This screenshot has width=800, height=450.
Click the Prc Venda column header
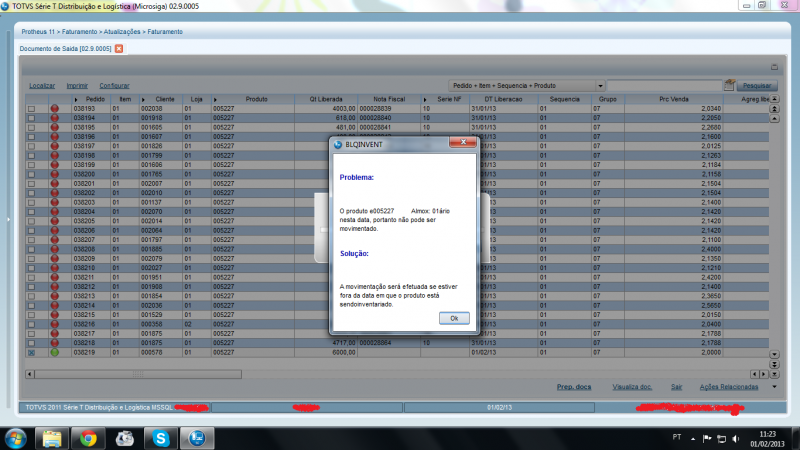[673, 99]
